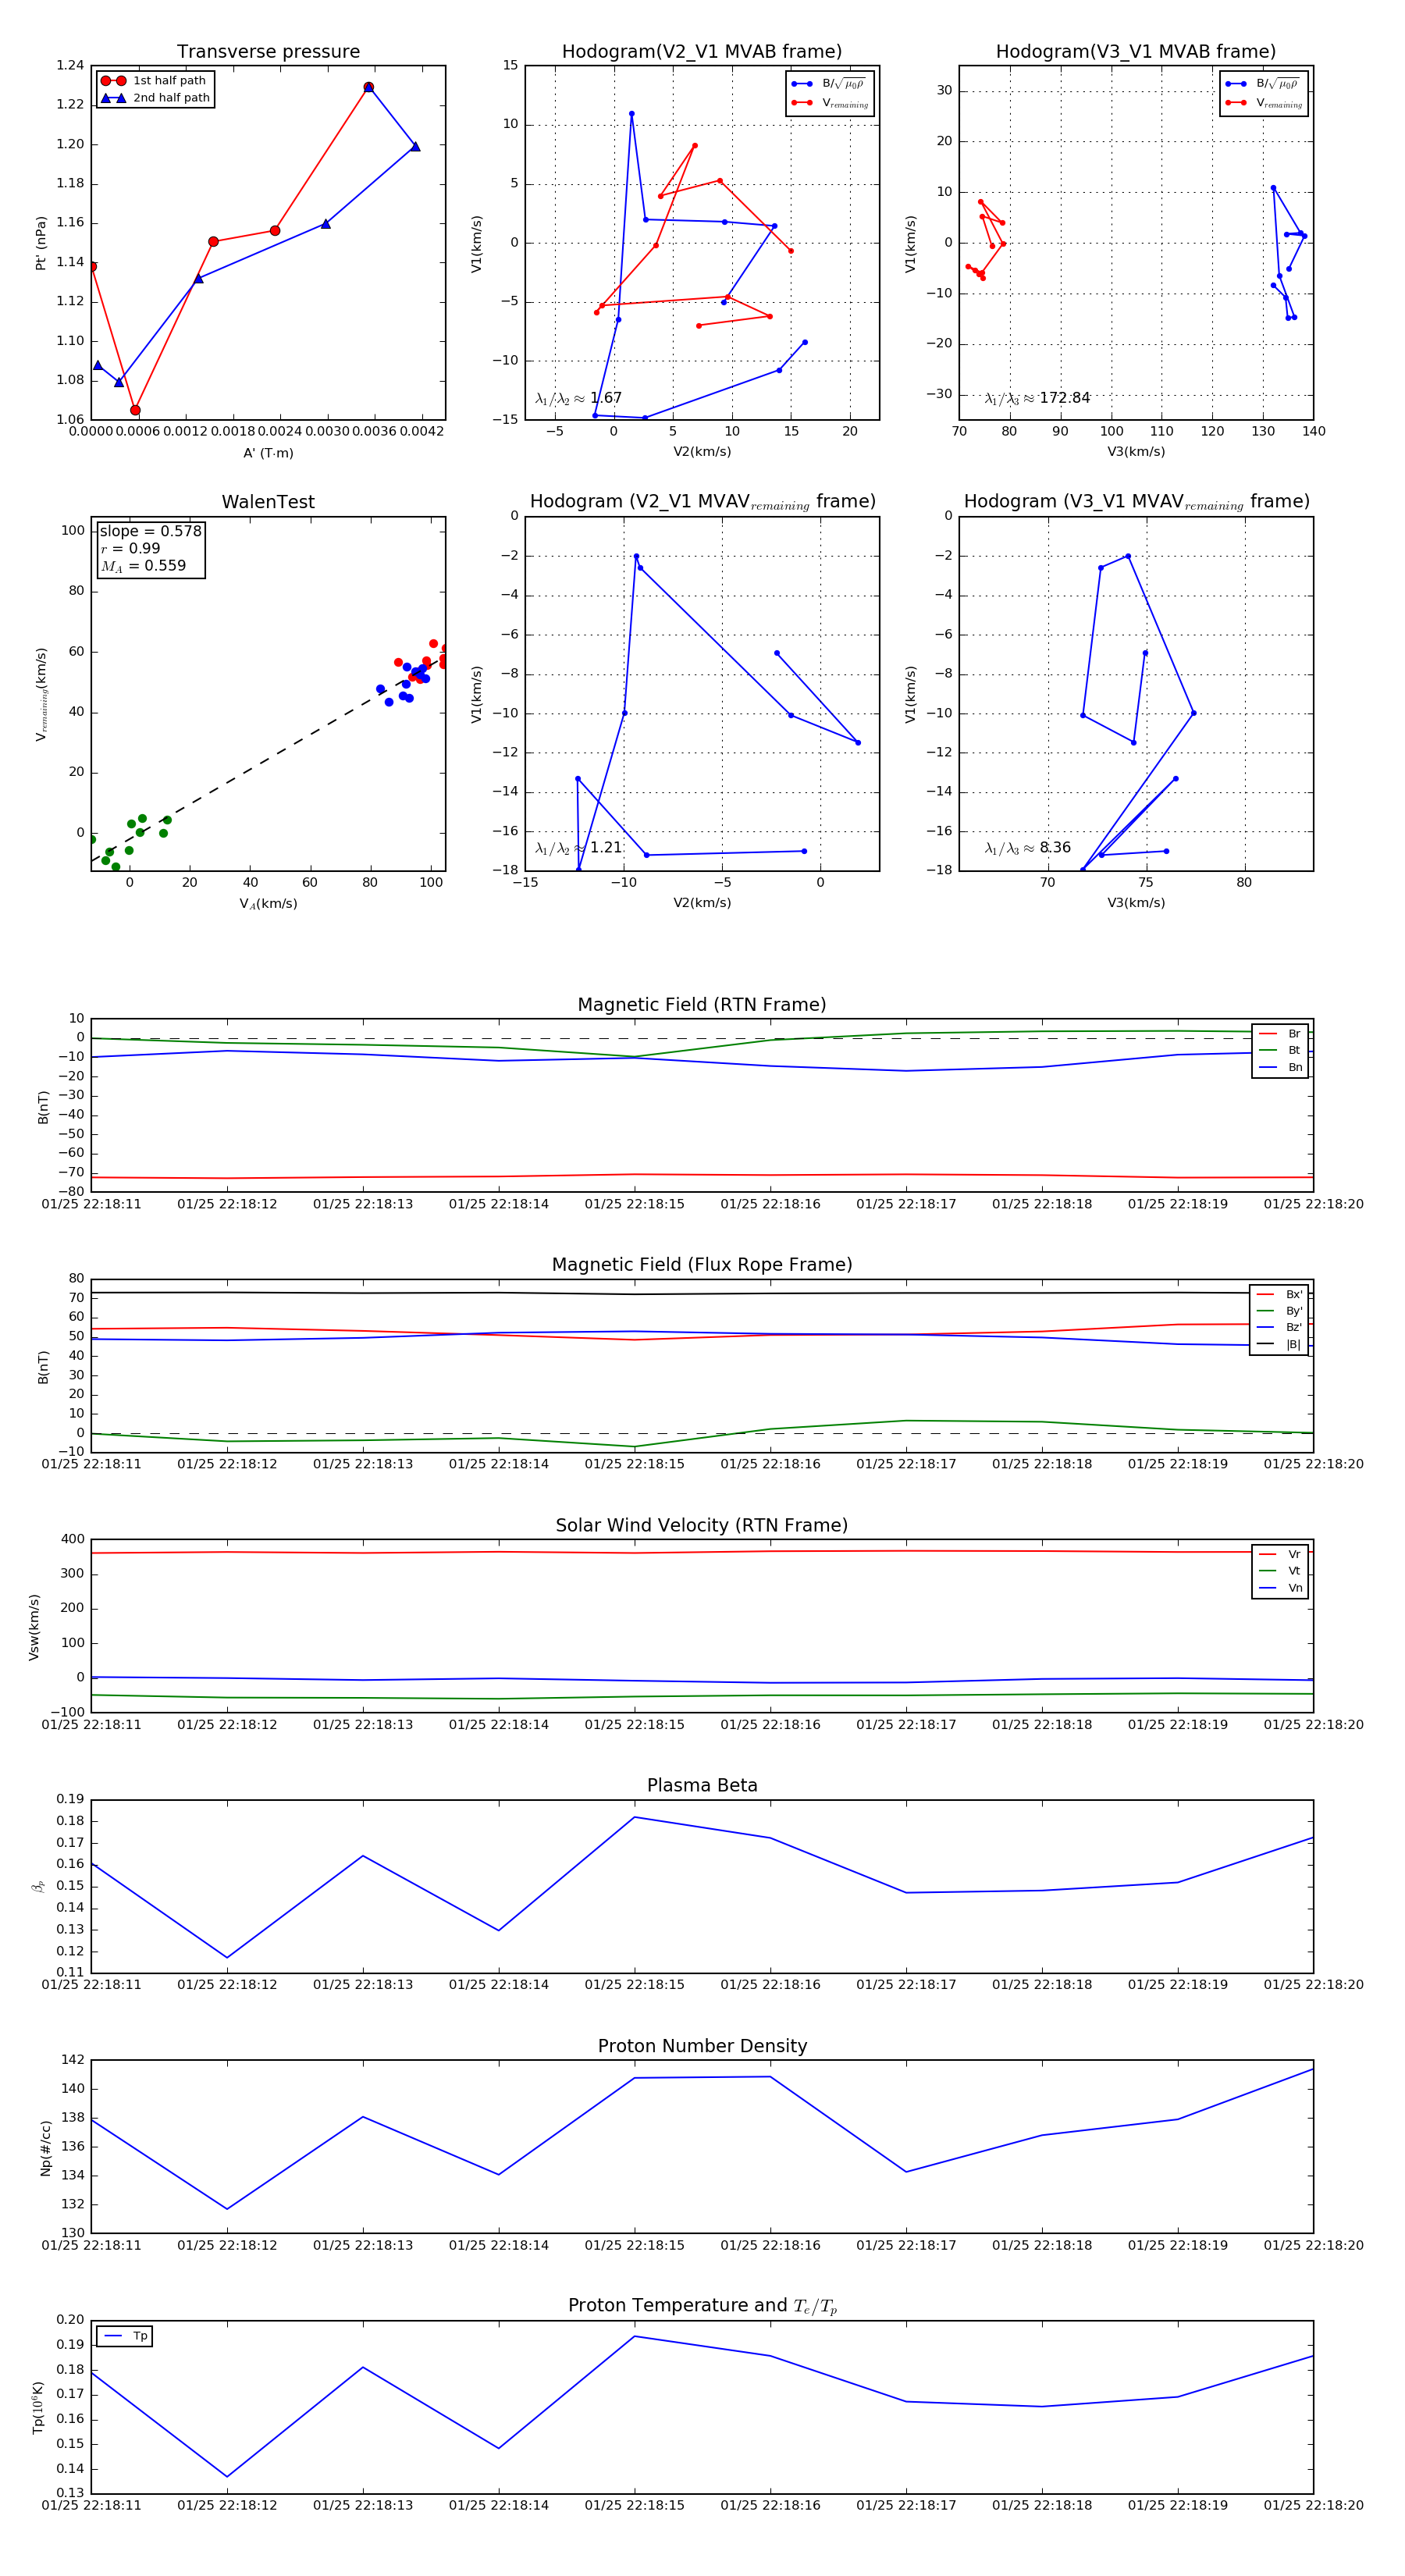
Task: Click the 'Magnetic Field (RTN Frame)' title
Action: [x=702, y=1005]
